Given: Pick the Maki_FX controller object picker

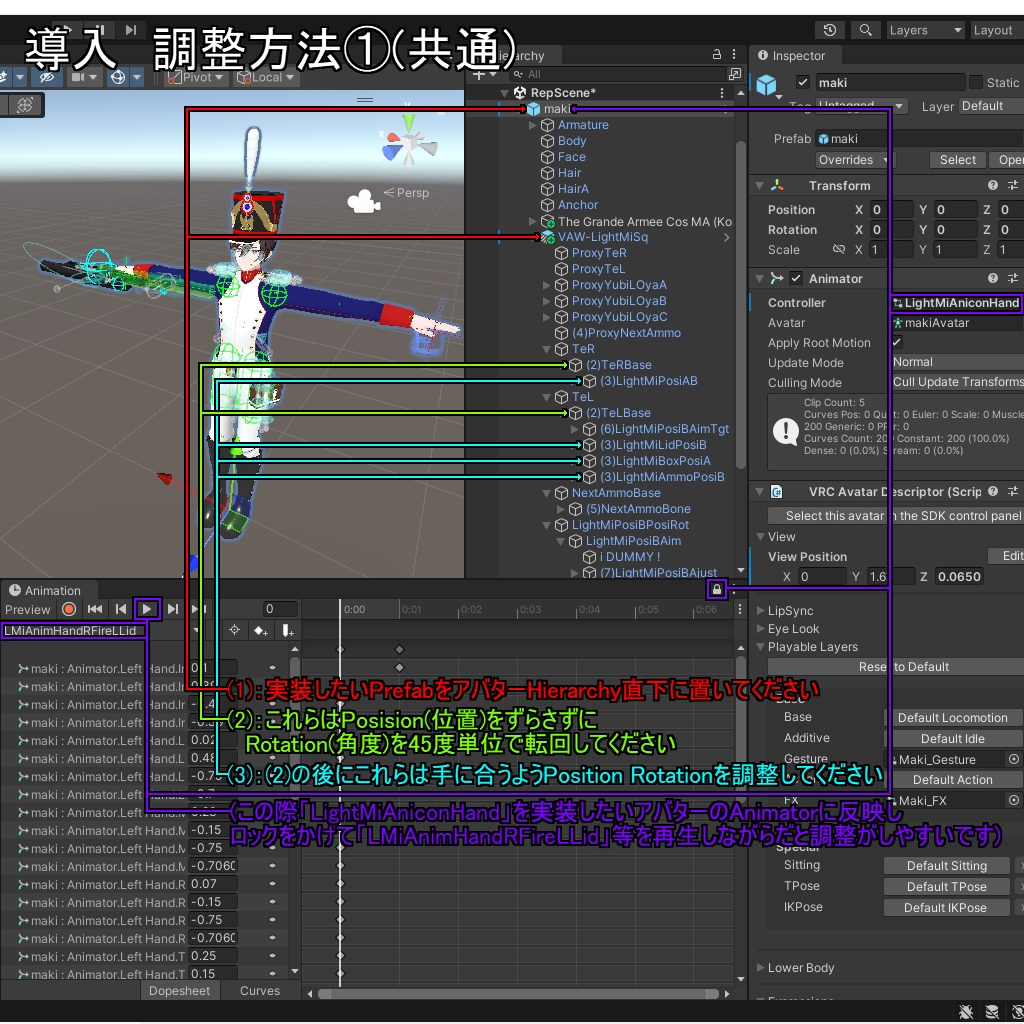Looking at the screenshot, I should (x=1014, y=800).
